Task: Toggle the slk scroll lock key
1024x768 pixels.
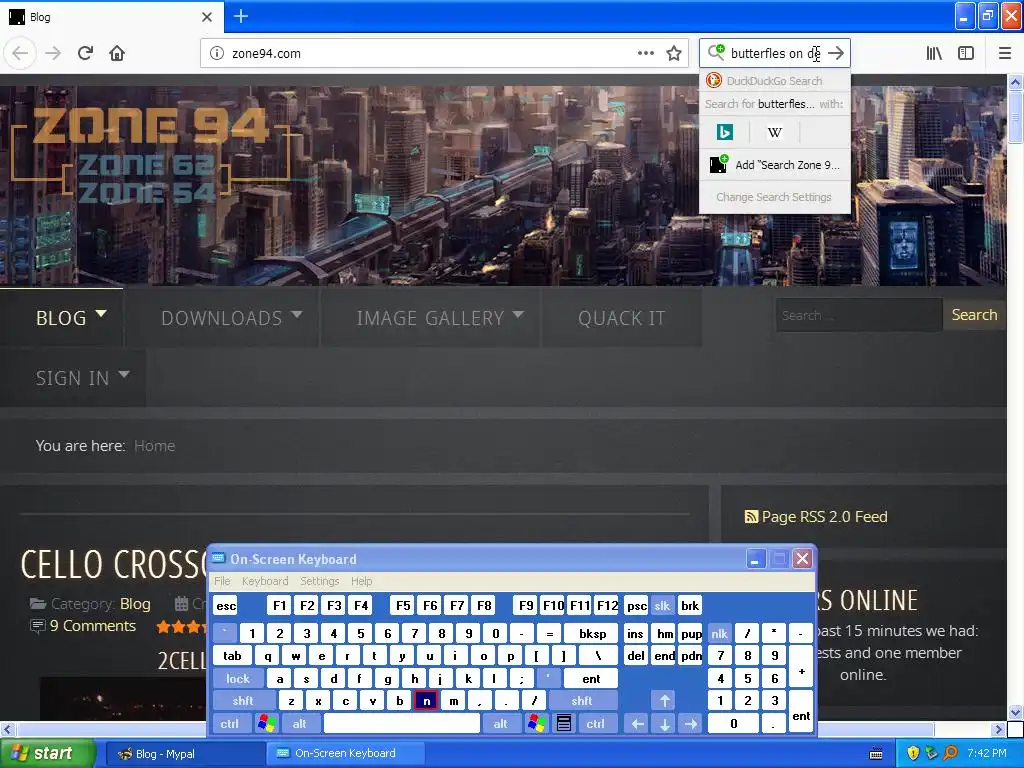Action: (x=662, y=605)
